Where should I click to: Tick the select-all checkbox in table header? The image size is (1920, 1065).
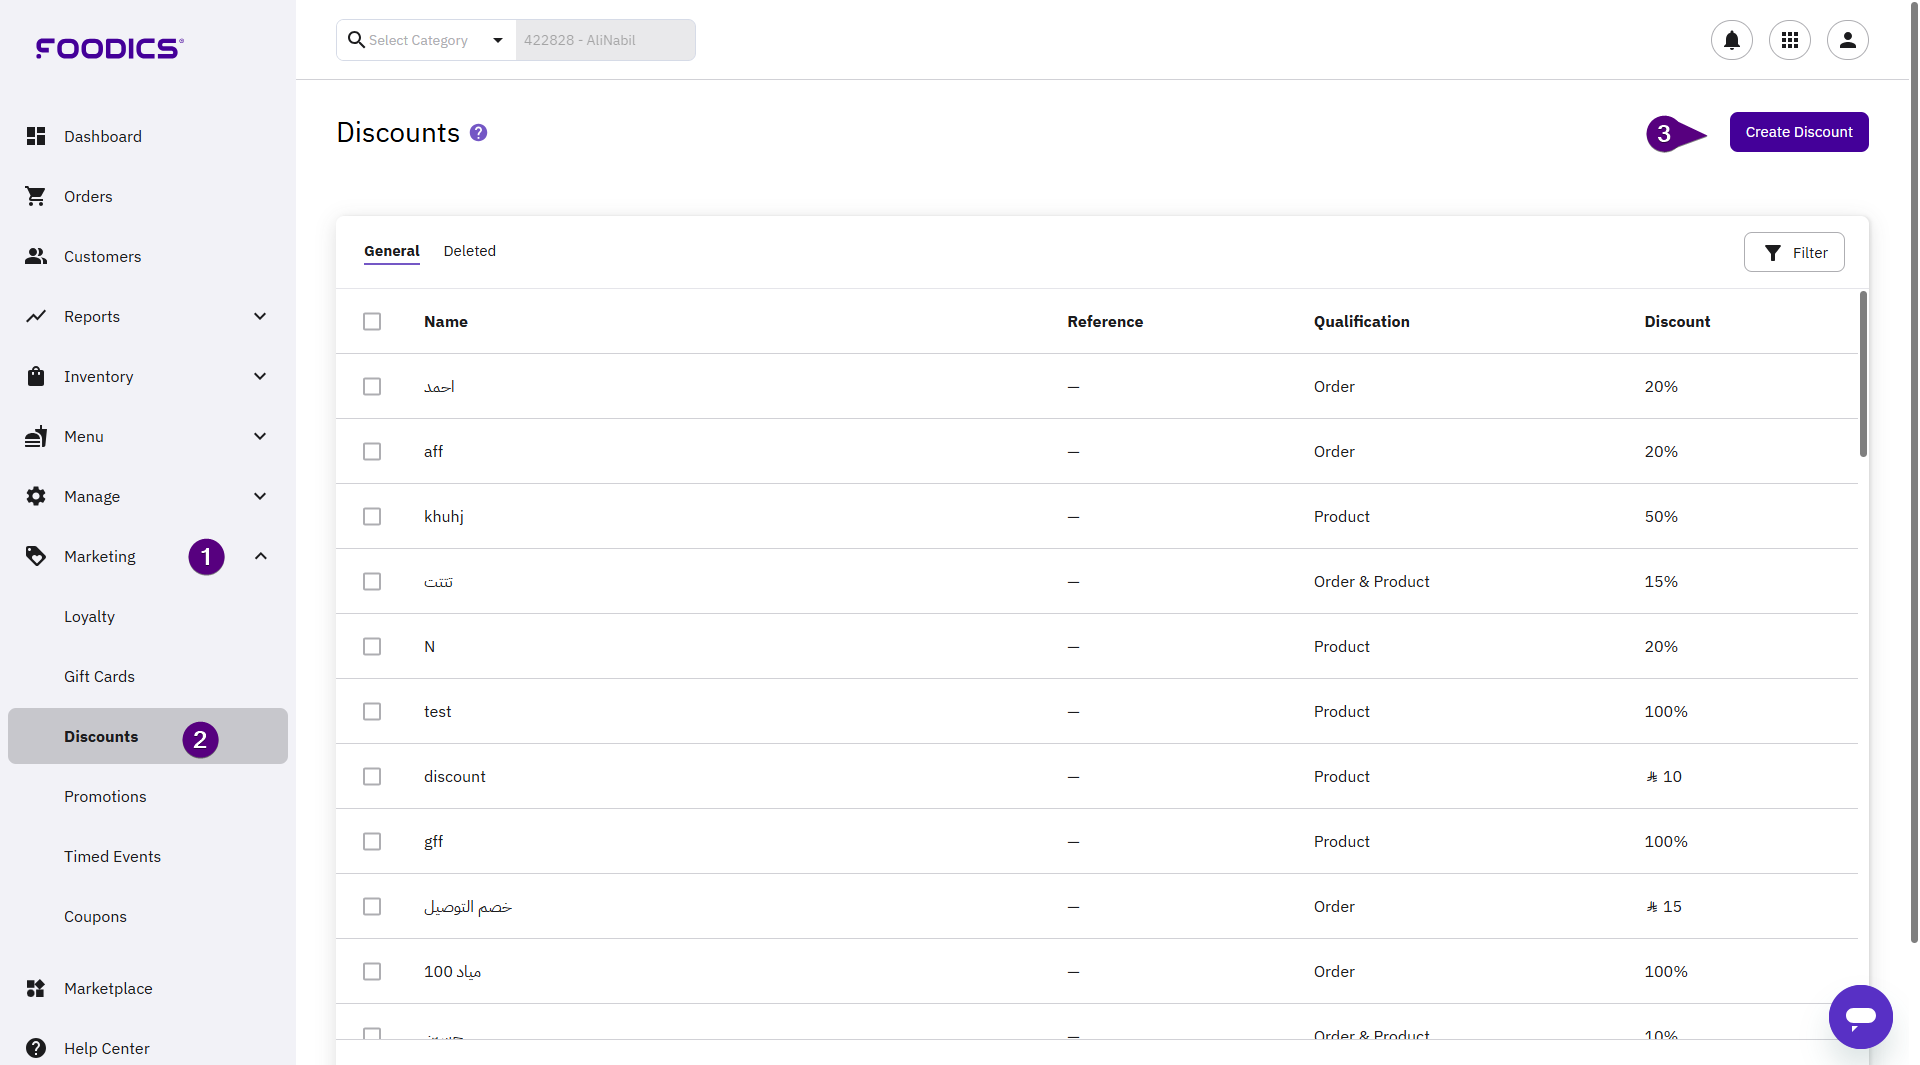pyautogui.click(x=372, y=321)
